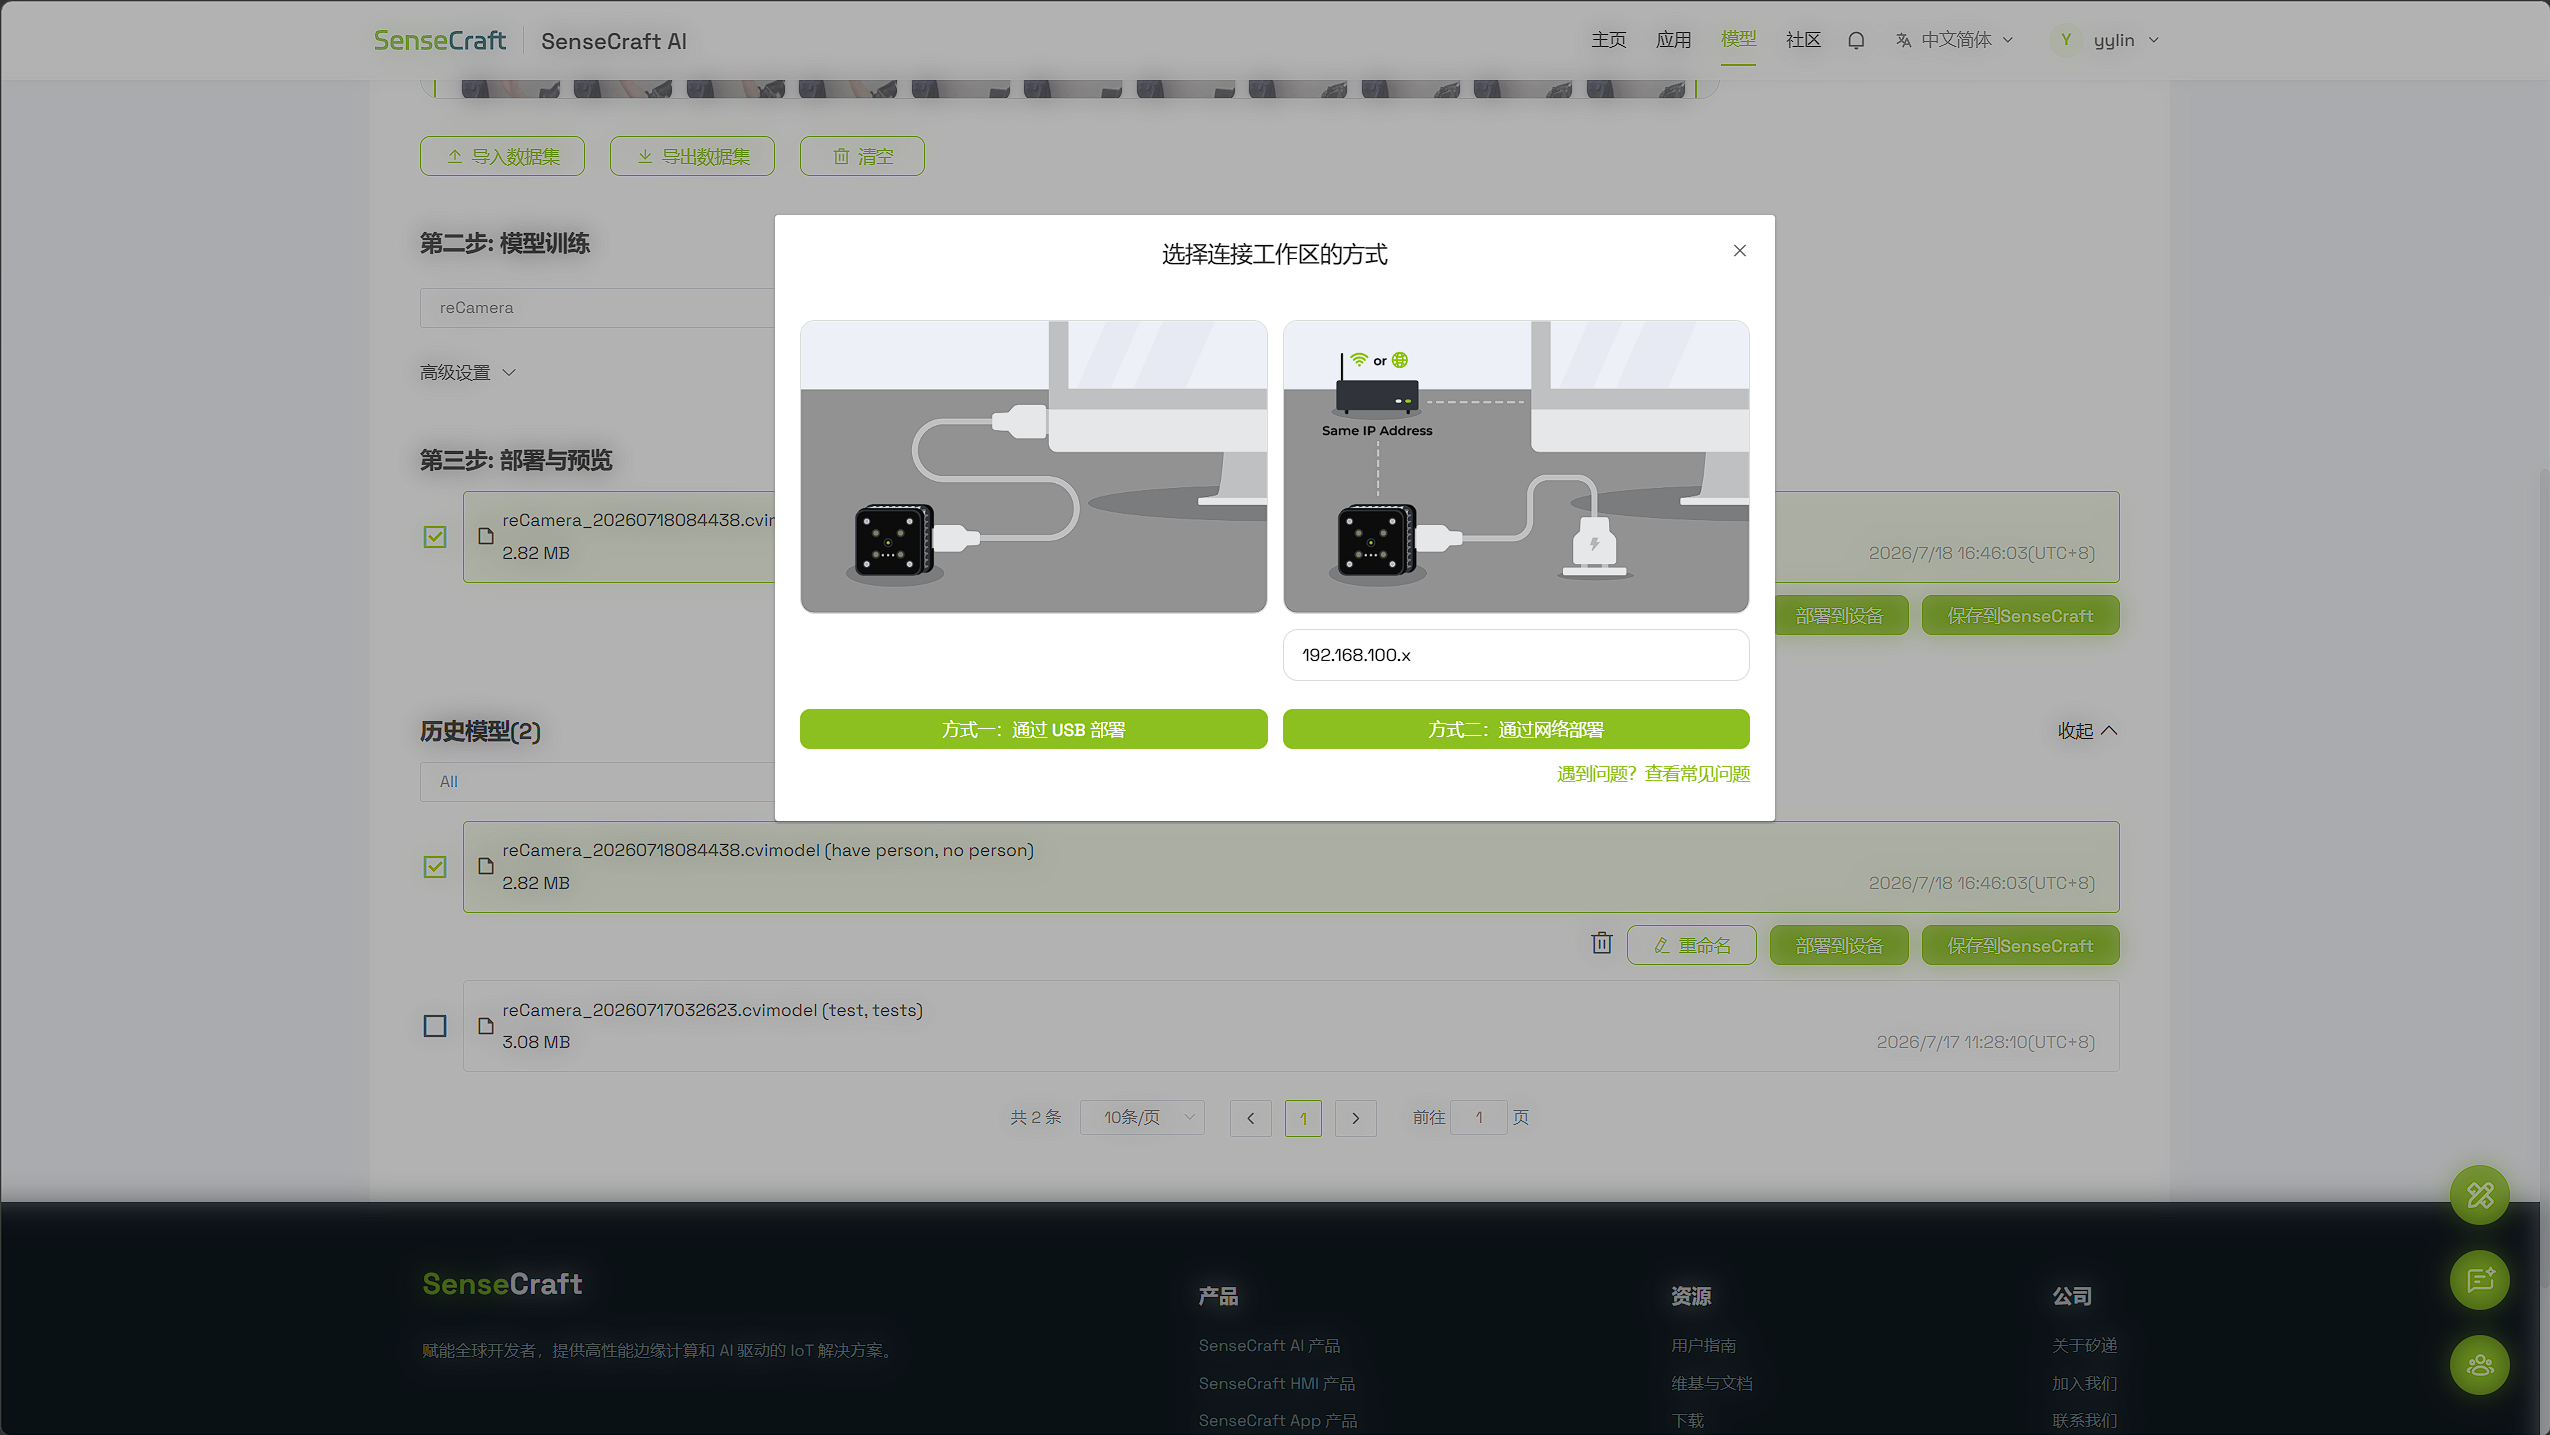The image size is (2550, 1435).
Task: Open the notifications bell
Action: 1856,41
